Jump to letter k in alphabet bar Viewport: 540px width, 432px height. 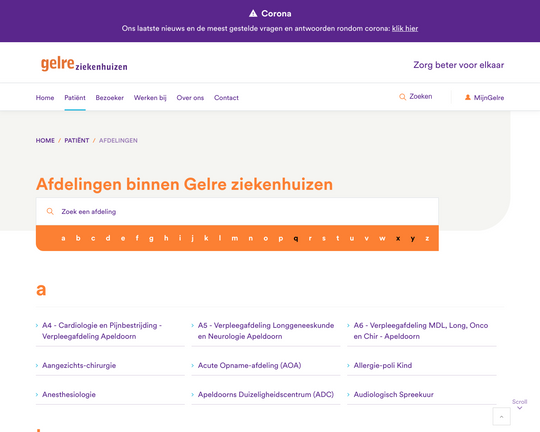[x=206, y=238]
